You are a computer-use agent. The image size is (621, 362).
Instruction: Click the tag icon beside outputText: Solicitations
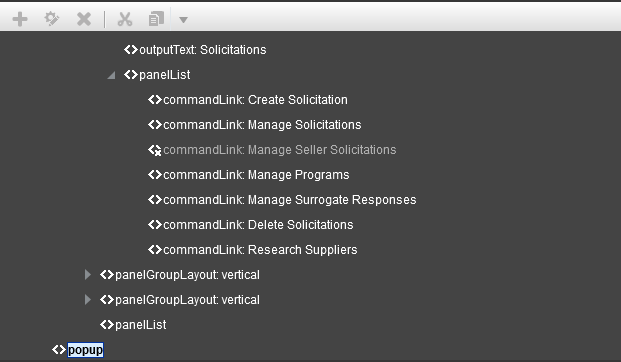pos(131,50)
